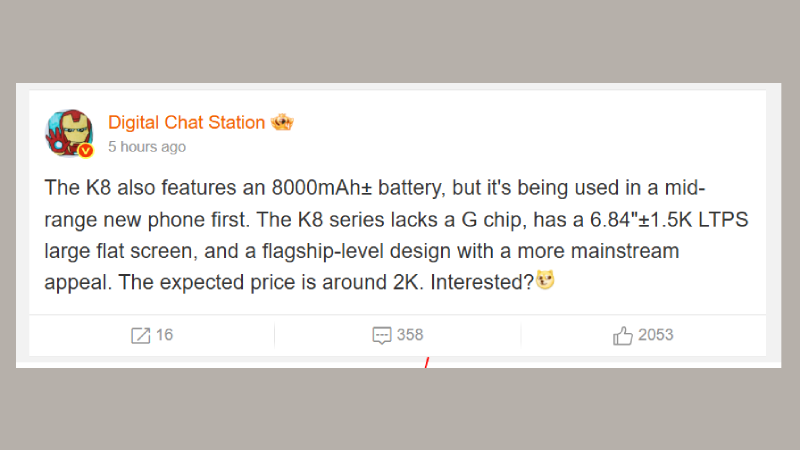Click the thumbs-up like icon
The width and height of the screenshot is (800, 450).
pos(622,336)
